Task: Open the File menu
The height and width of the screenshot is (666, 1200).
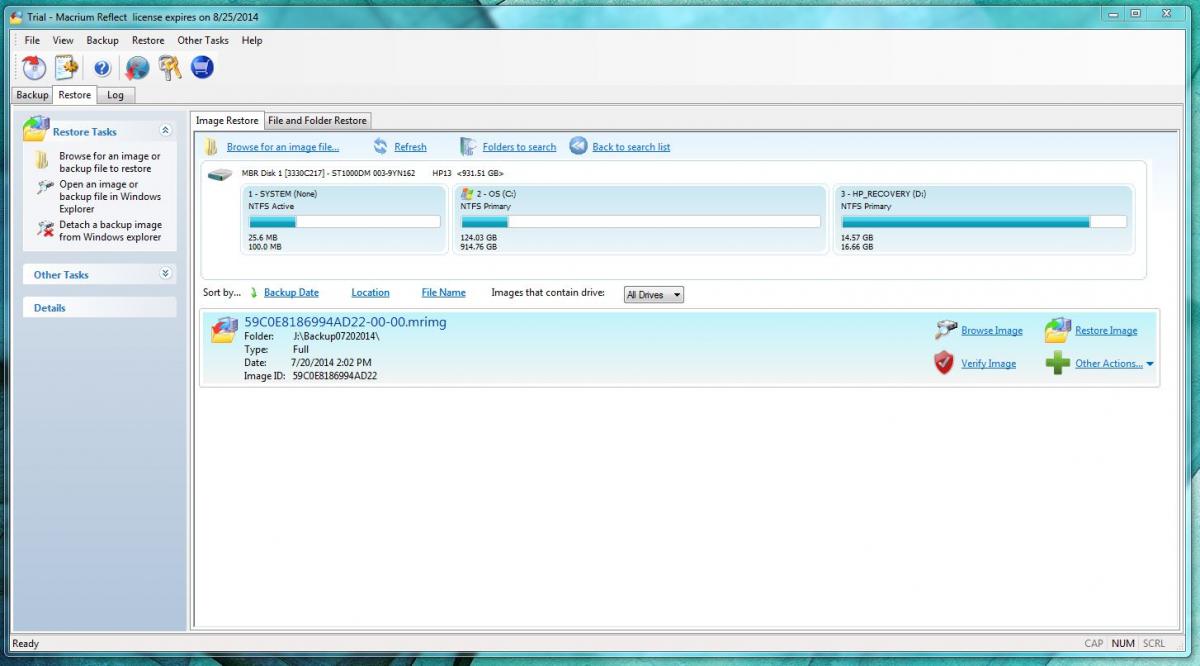Action: [x=32, y=40]
